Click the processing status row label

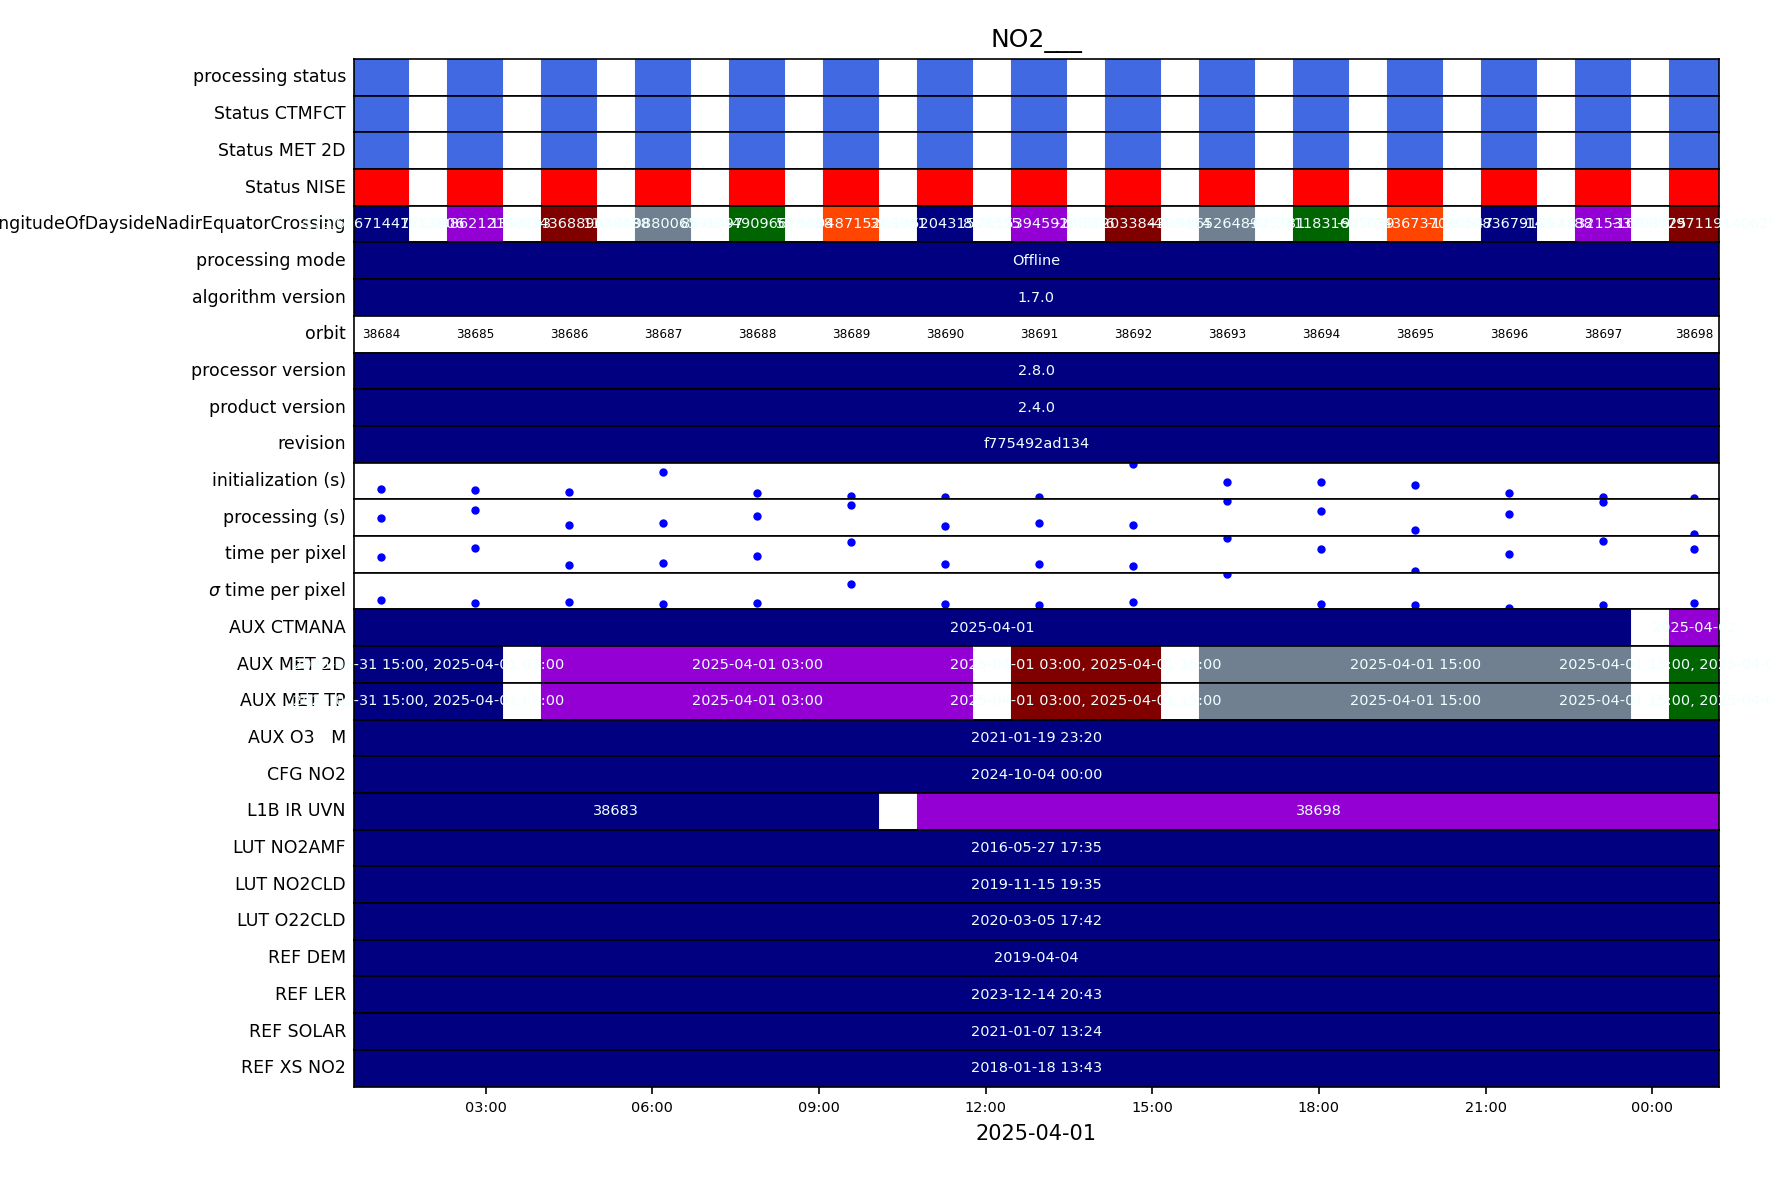pyautogui.click(x=269, y=76)
